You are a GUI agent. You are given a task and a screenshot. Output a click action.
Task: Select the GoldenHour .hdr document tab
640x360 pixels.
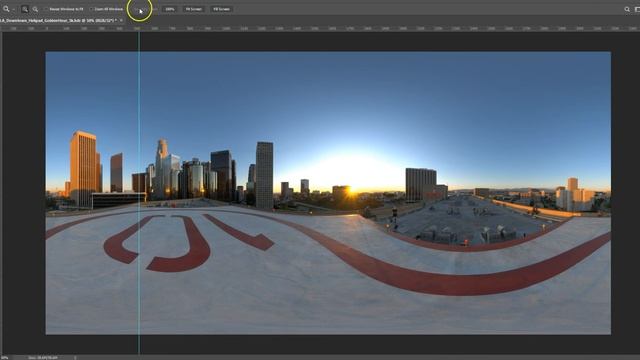[x=58, y=20]
